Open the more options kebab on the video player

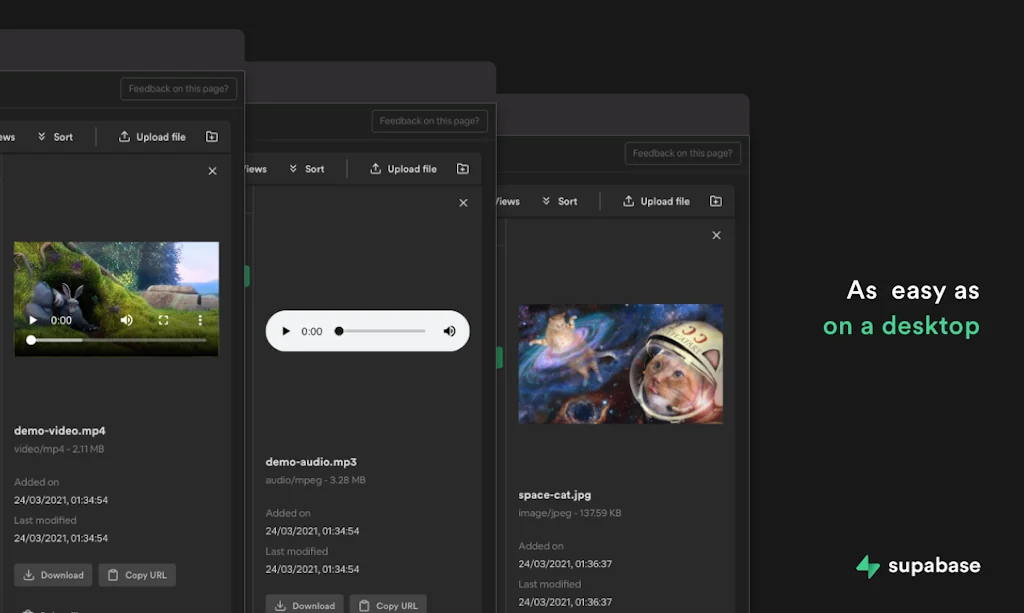click(x=200, y=320)
